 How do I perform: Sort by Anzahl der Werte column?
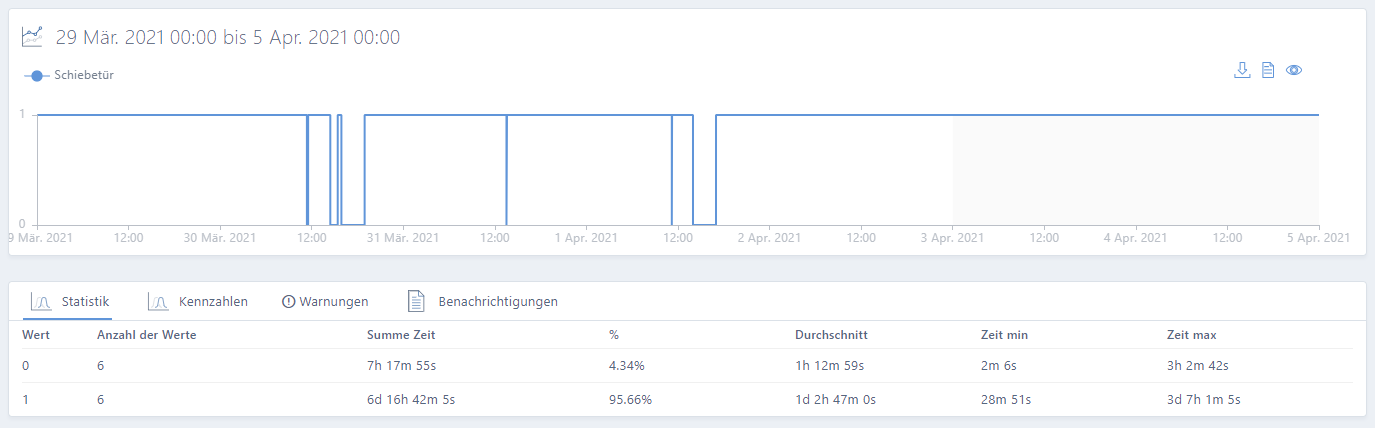point(146,334)
